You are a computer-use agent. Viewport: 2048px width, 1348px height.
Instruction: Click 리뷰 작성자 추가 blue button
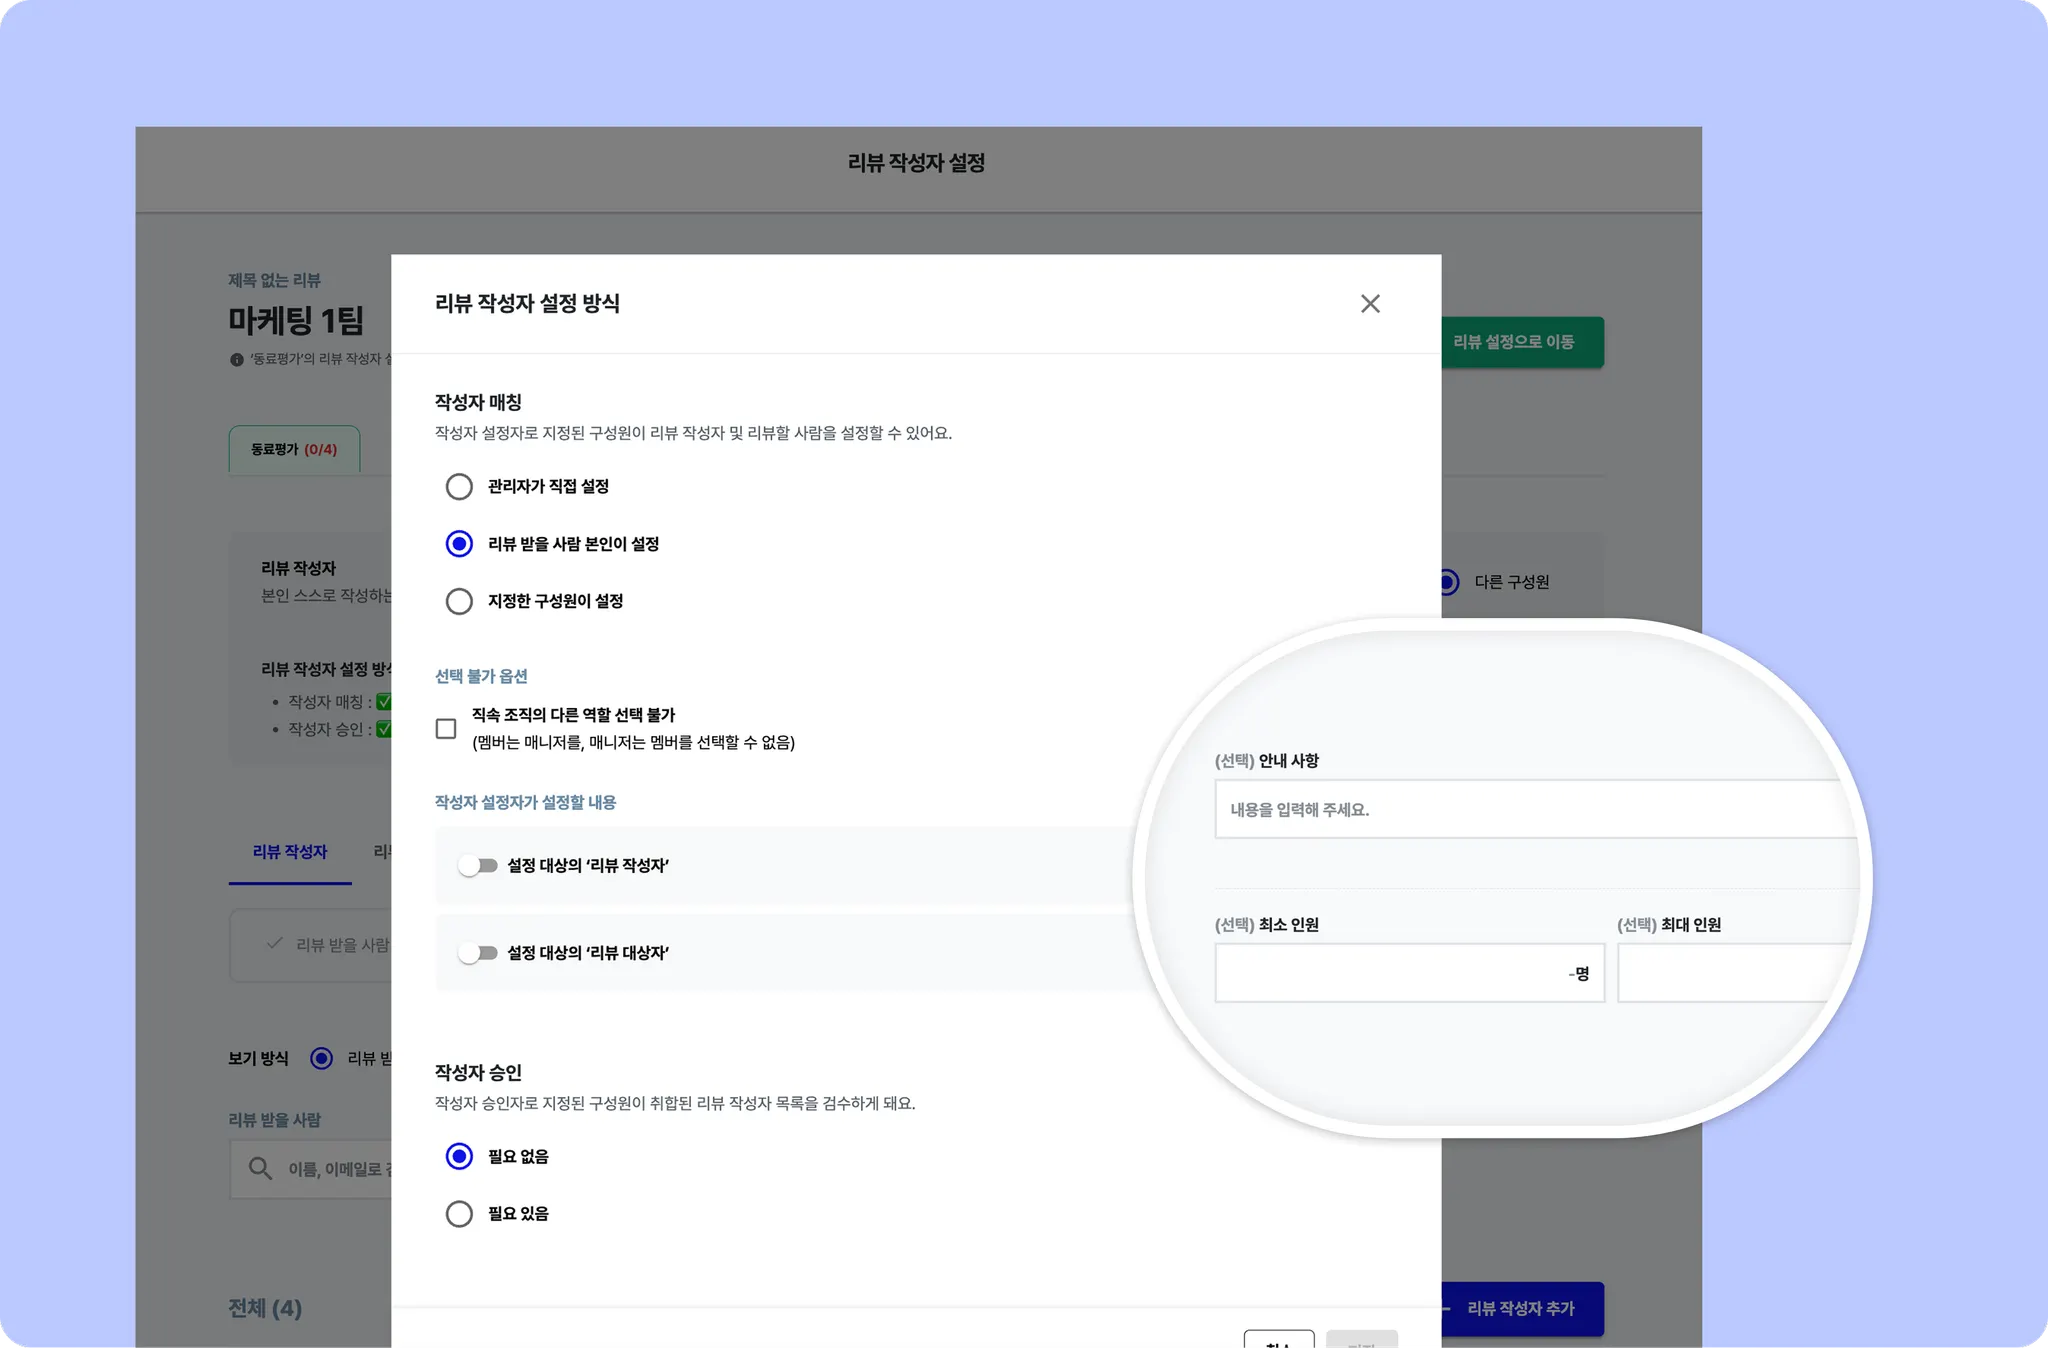click(1520, 1308)
